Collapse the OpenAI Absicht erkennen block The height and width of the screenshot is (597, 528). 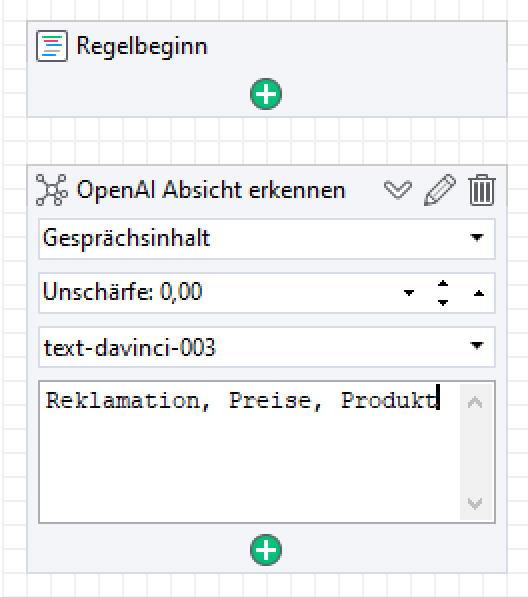[x=398, y=189]
